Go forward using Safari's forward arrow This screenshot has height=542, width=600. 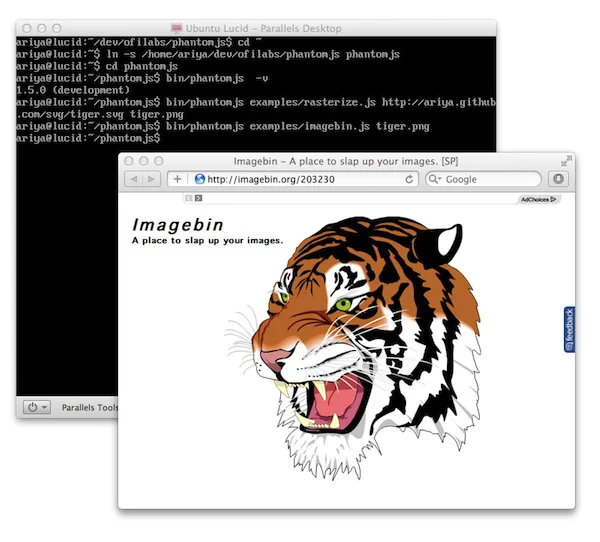(x=152, y=179)
